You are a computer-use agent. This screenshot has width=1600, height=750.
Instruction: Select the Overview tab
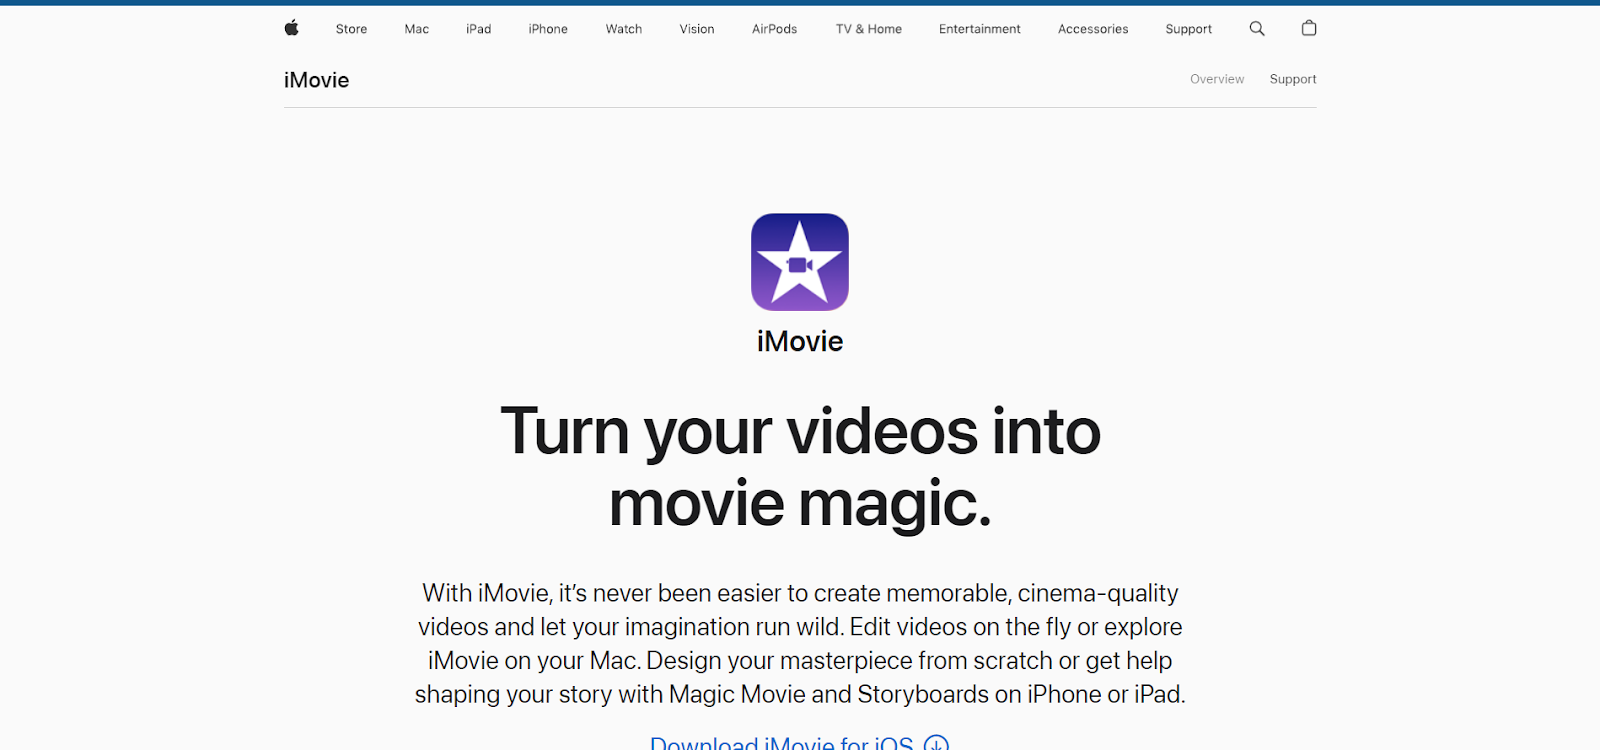click(x=1217, y=79)
